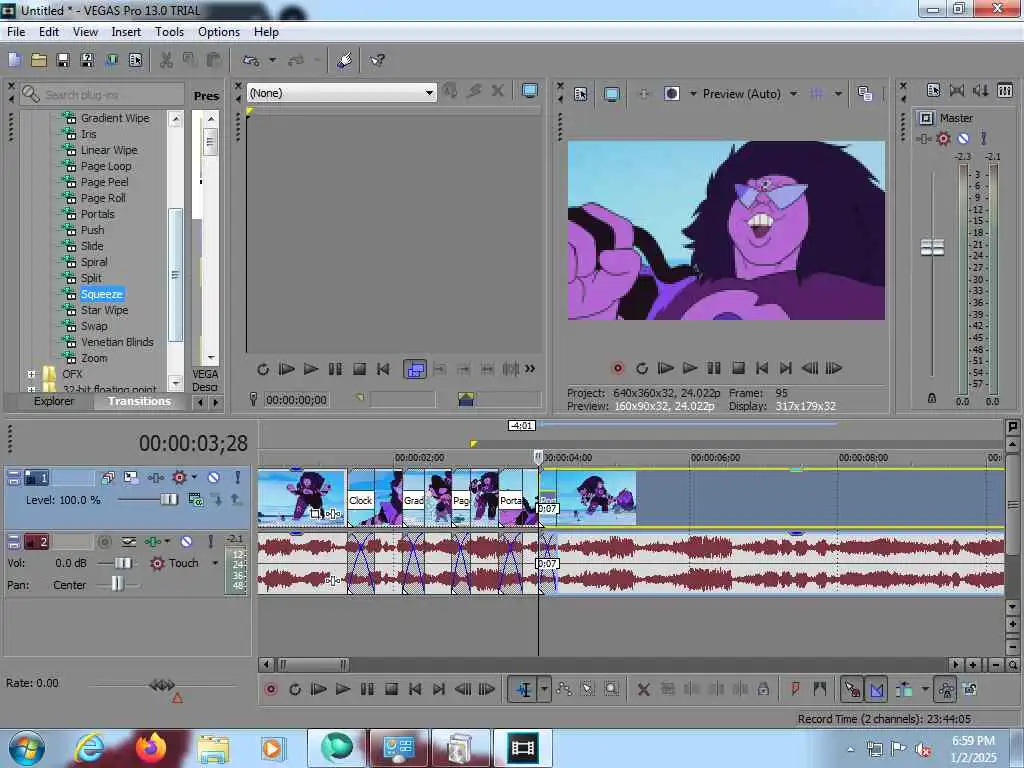Play the timeline from the transport bar
The height and width of the screenshot is (768, 1024).
tap(343, 689)
